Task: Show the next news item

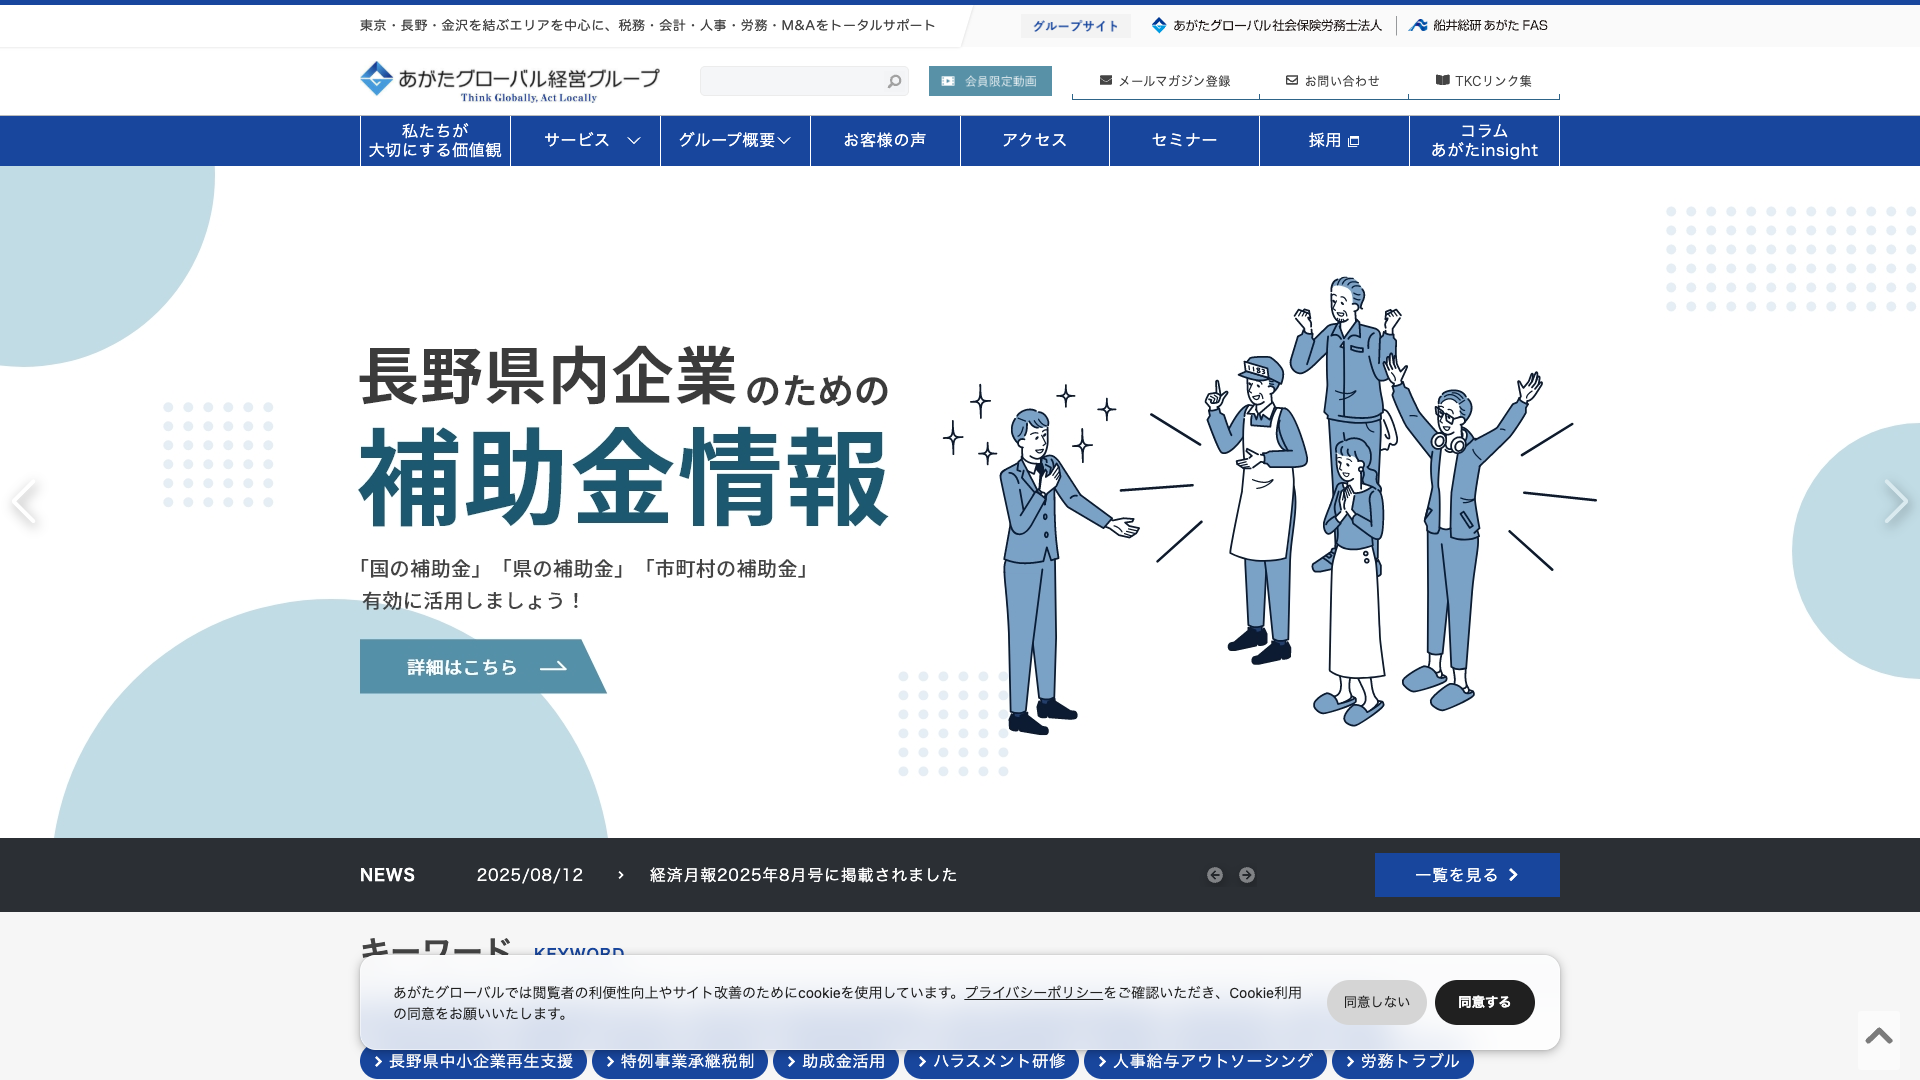Action: click(x=1247, y=875)
